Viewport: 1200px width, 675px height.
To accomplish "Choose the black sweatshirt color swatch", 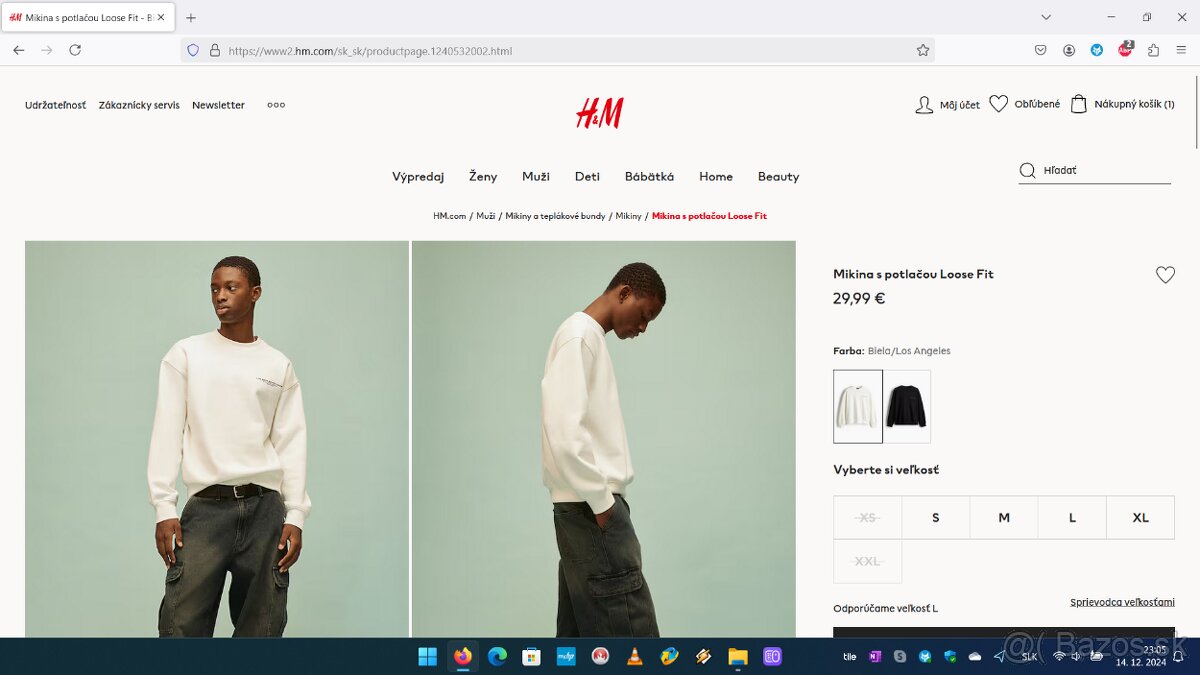I will click(x=907, y=407).
